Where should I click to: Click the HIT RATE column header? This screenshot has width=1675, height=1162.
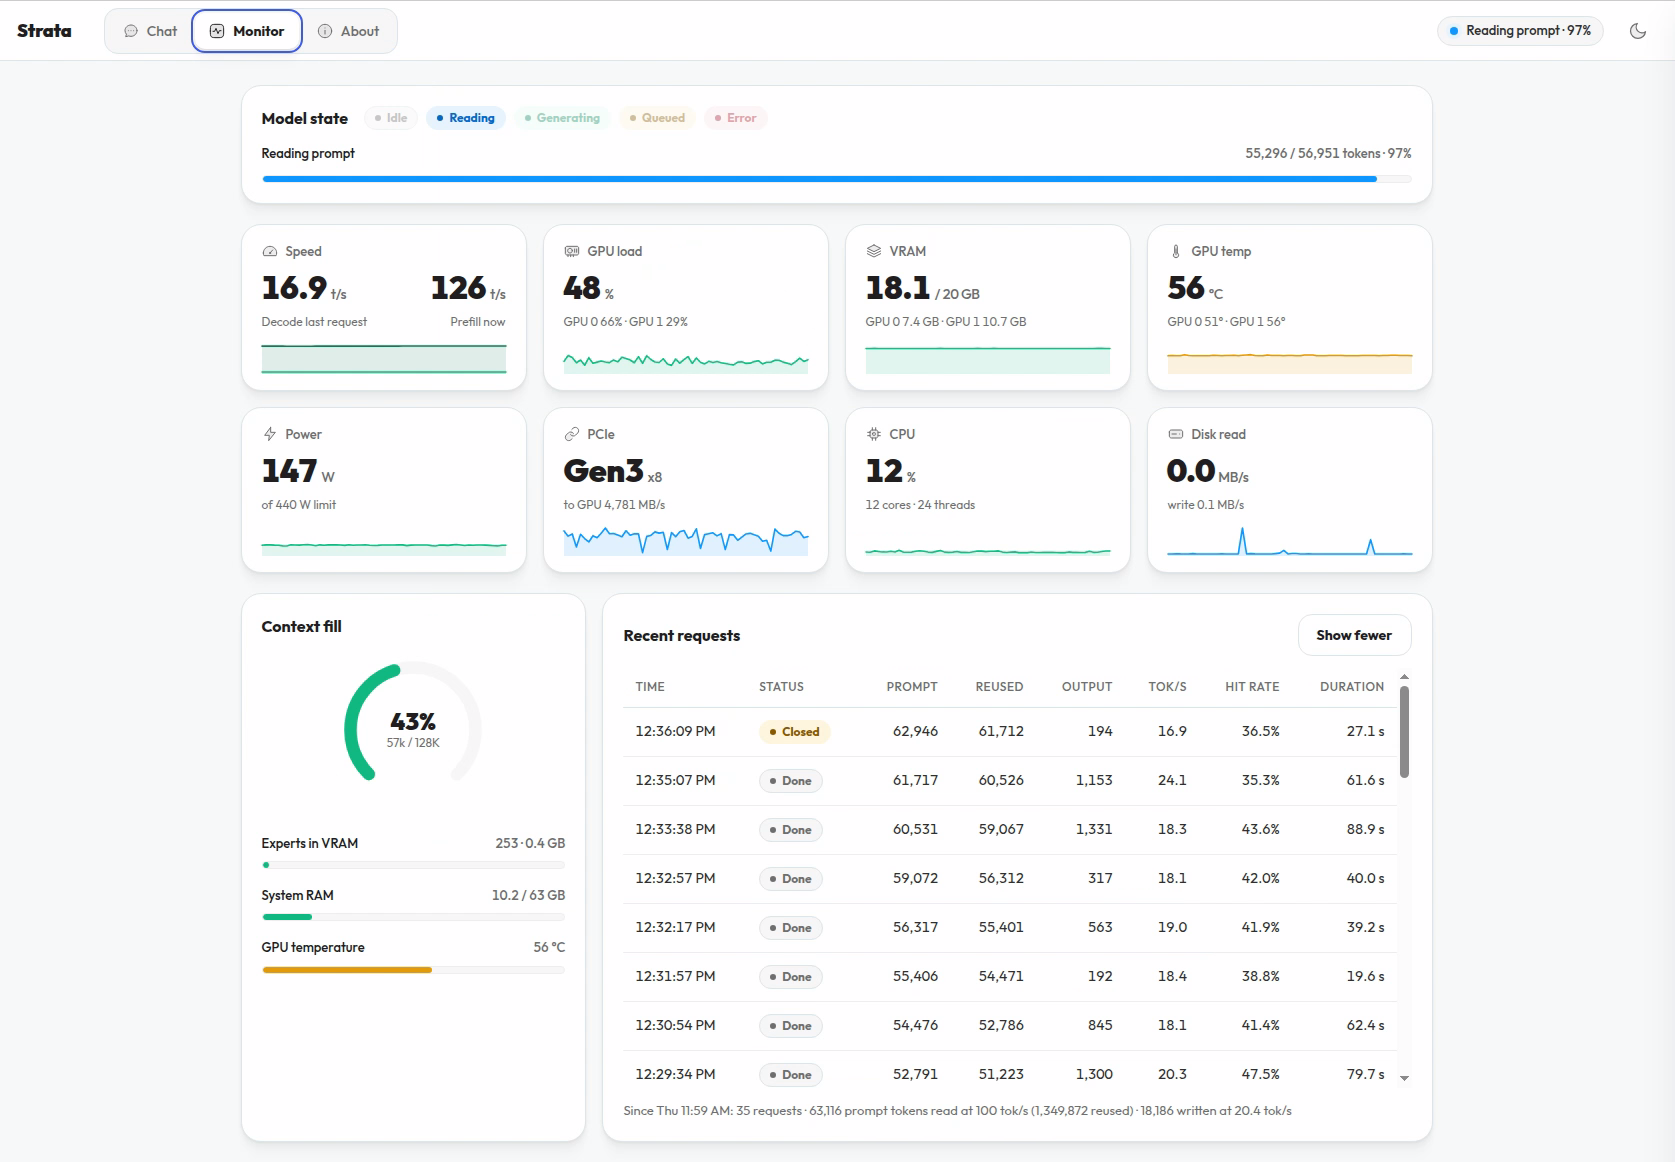coord(1252,687)
